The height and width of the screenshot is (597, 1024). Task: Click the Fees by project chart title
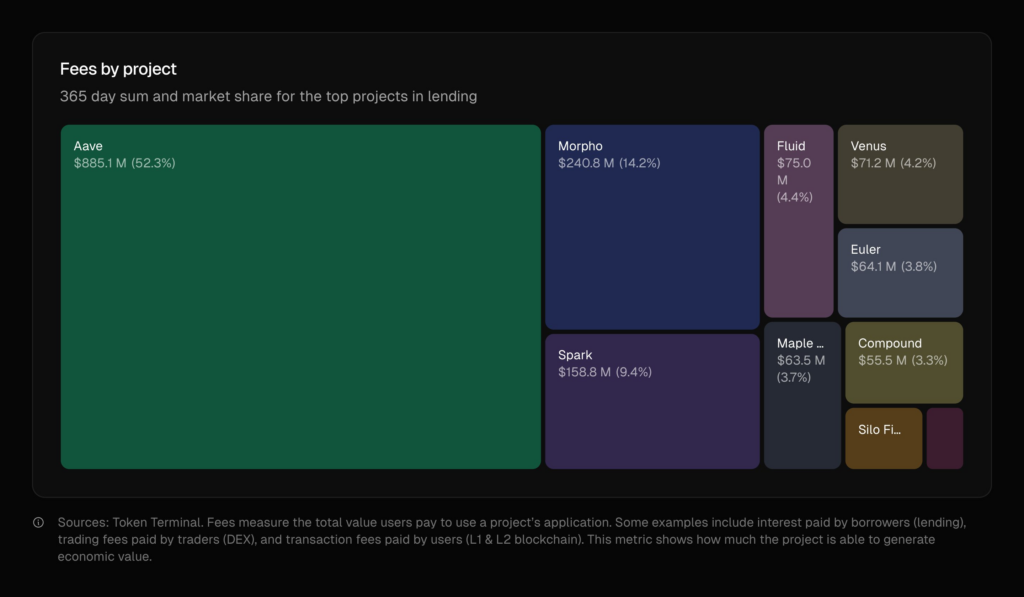point(119,69)
